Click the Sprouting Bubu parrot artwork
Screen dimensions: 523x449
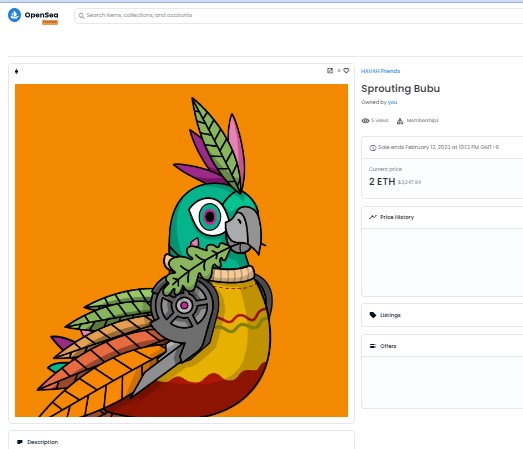pyautogui.click(x=181, y=250)
